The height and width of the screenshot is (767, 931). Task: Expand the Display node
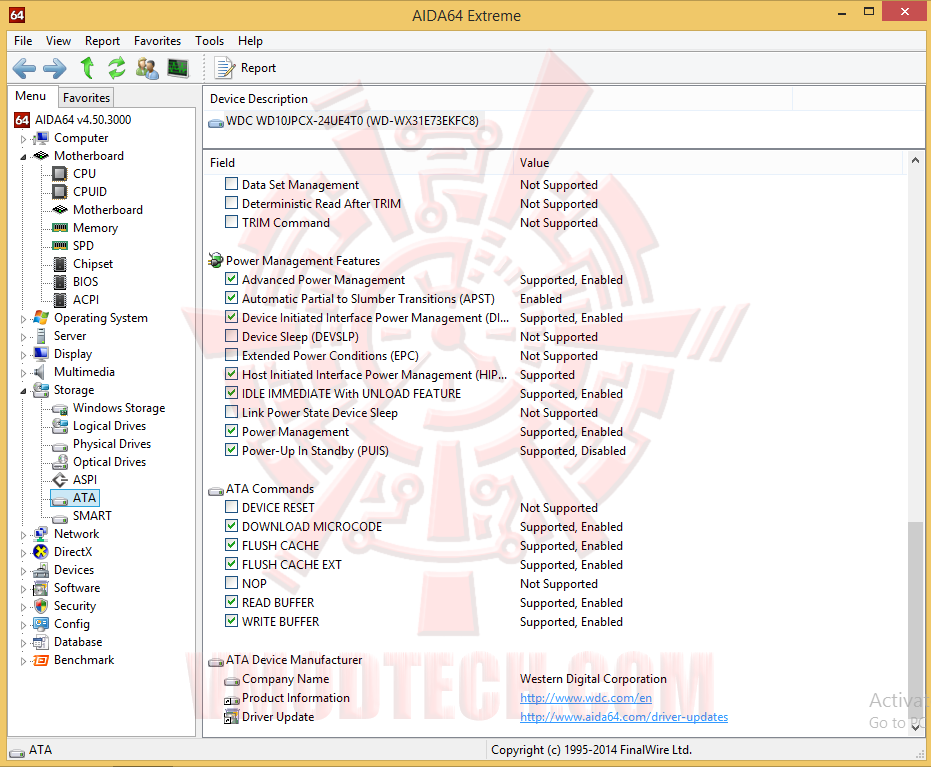tap(23, 355)
